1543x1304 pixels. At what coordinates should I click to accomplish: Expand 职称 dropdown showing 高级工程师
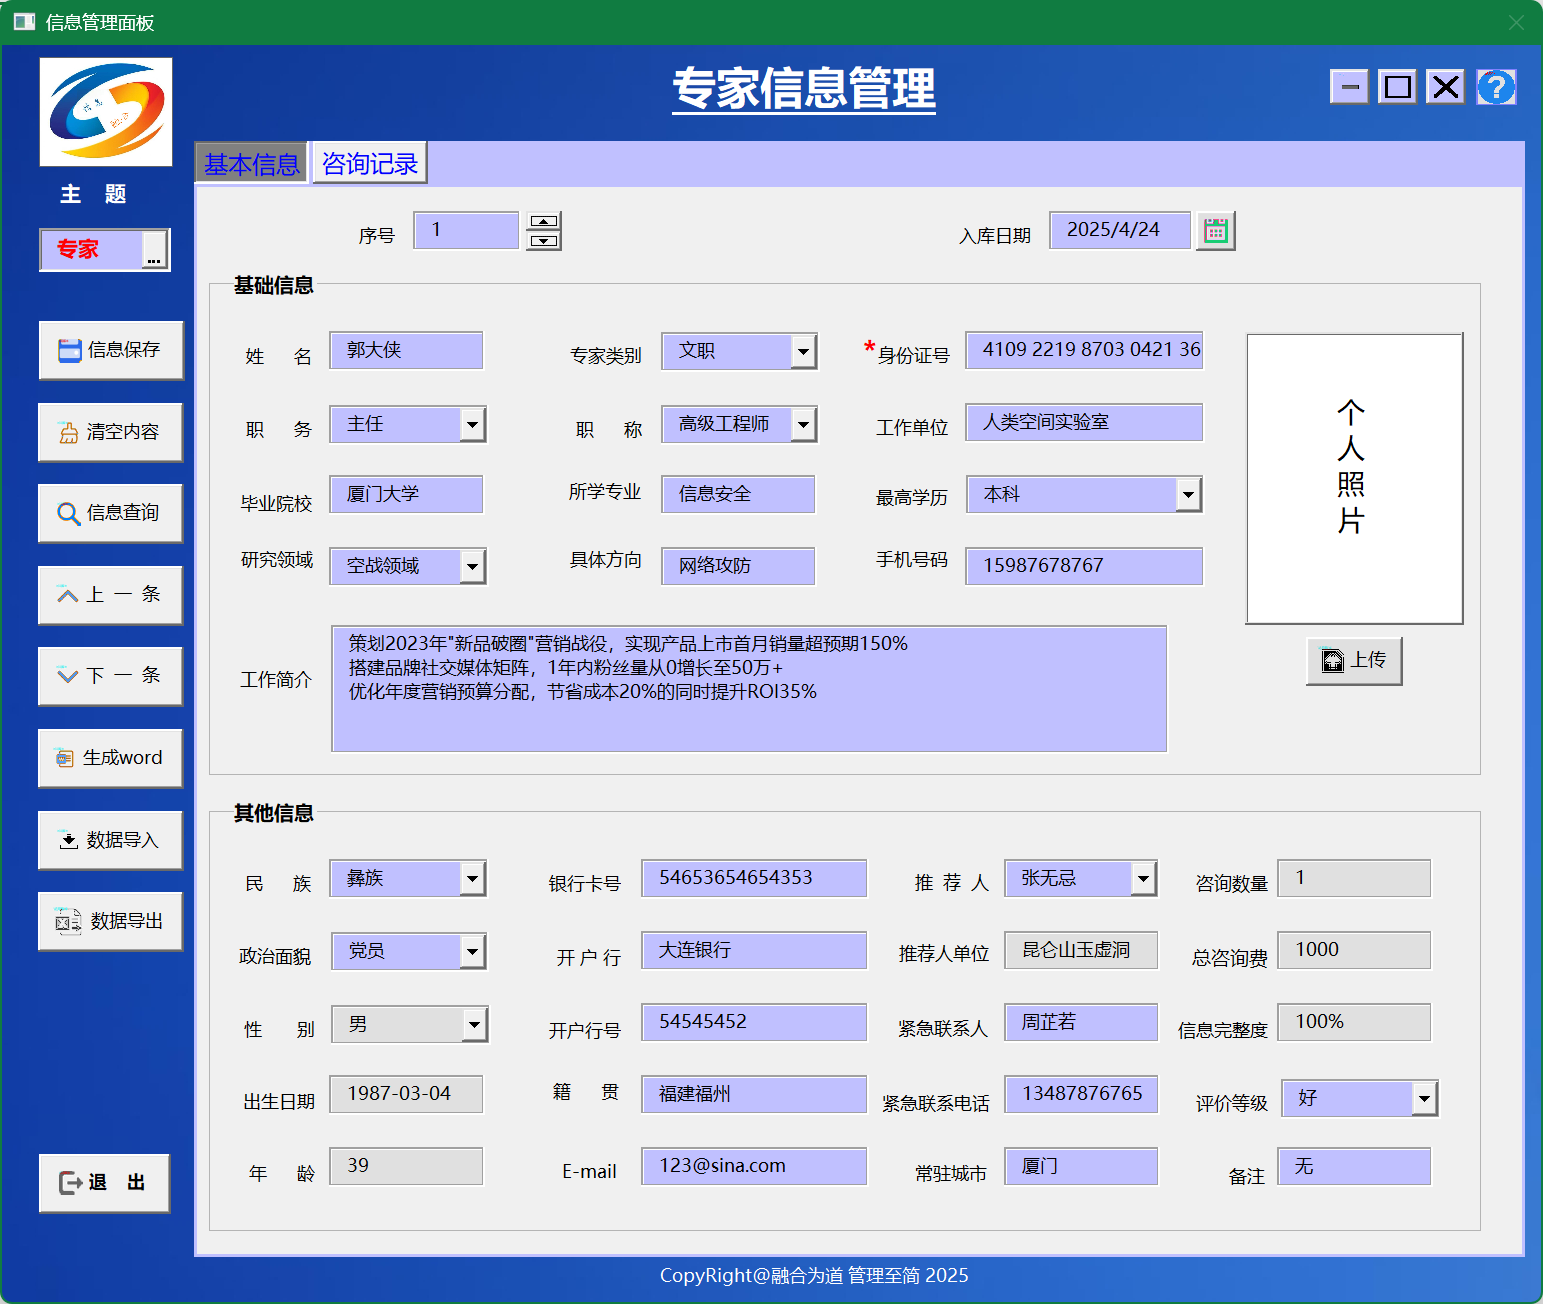tap(803, 424)
